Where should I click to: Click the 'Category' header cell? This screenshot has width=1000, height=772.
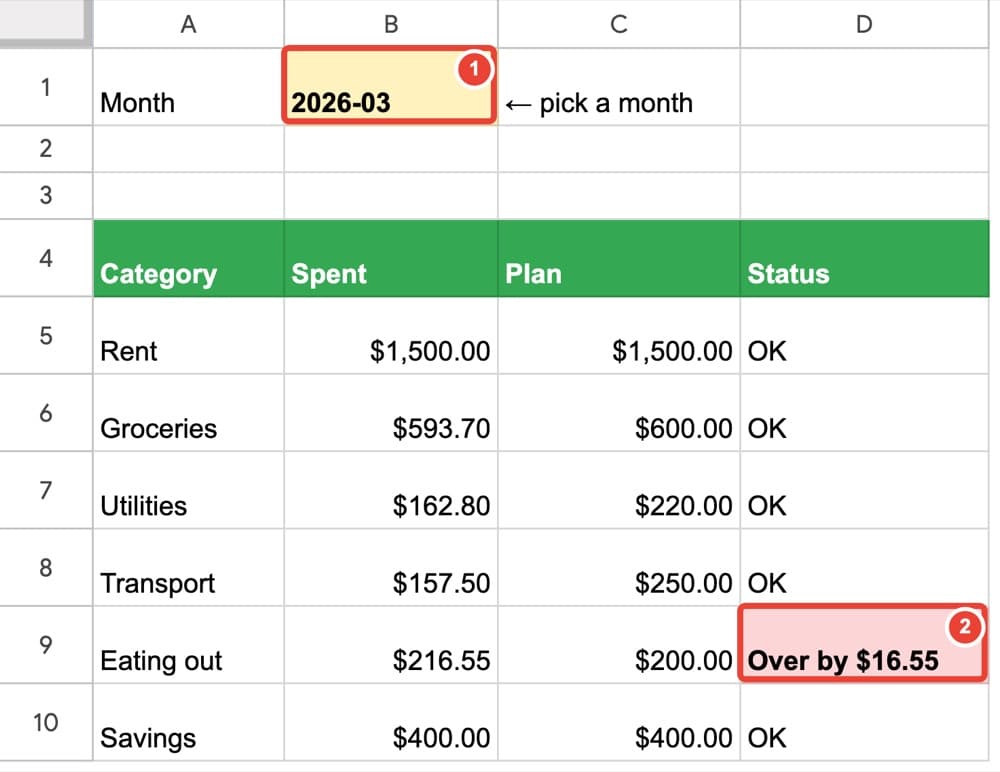pos(189,258)
